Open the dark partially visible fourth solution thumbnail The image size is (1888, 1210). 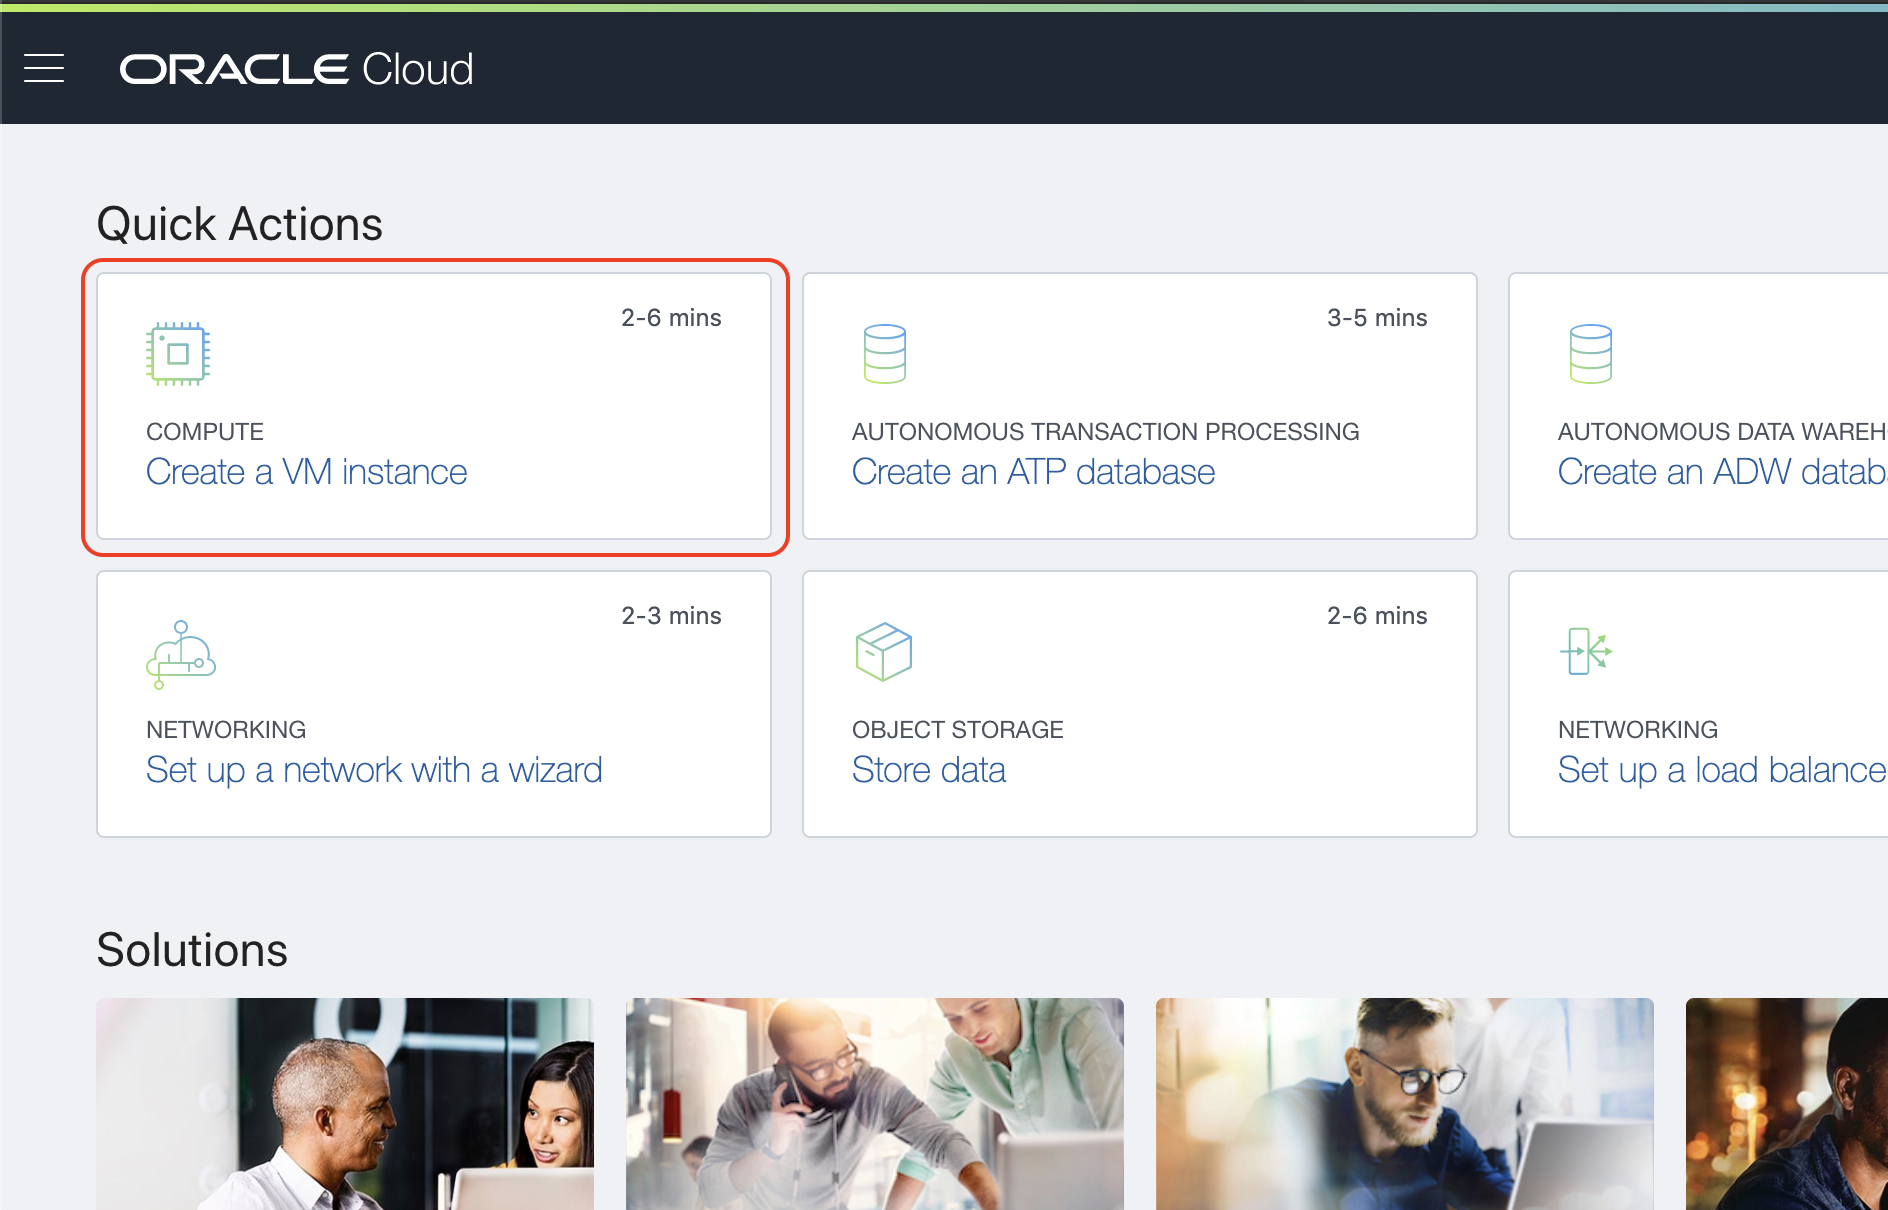click(1787, 1104)
